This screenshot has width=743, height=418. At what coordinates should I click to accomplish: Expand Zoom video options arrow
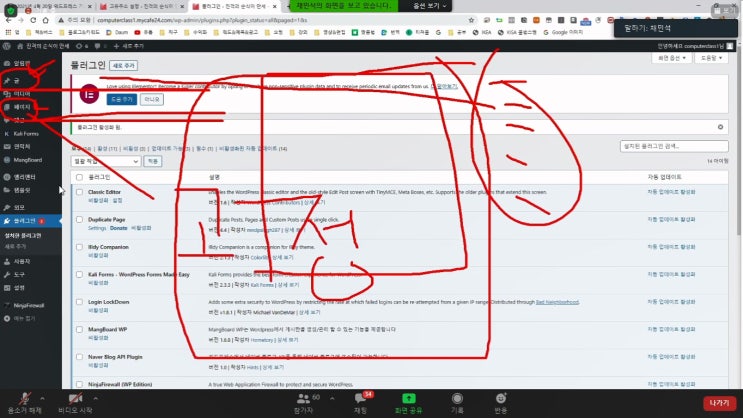pos(96,399)
